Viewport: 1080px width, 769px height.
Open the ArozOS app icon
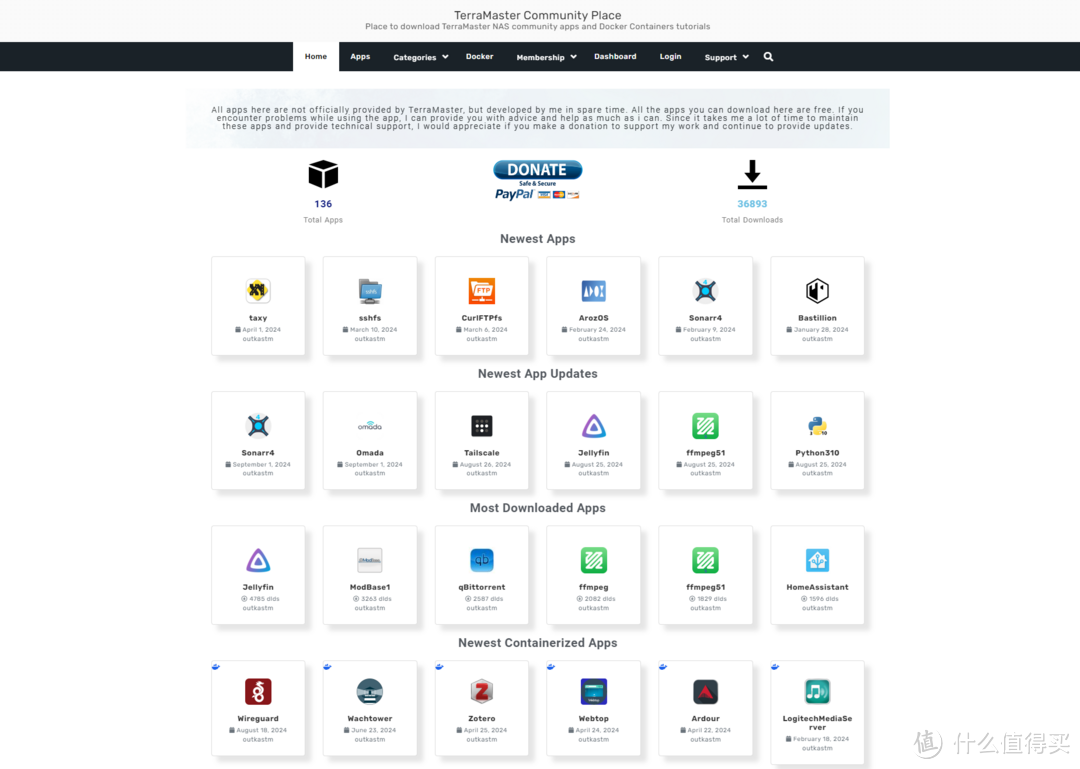pos(594,291)
